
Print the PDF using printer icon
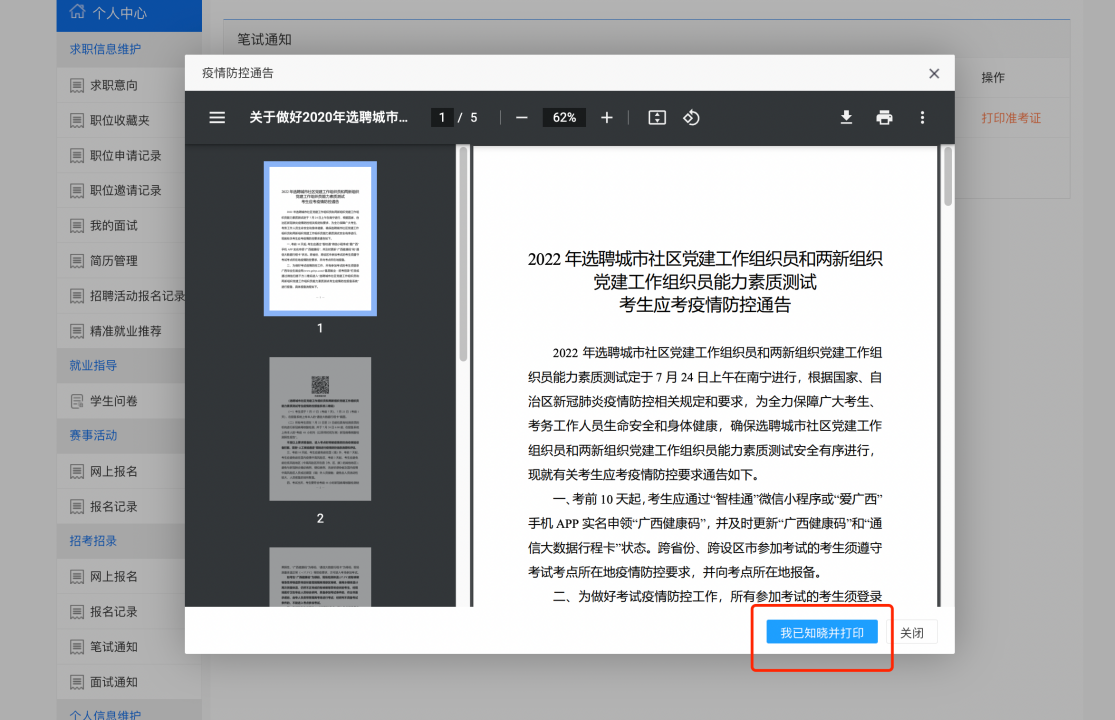pyautogui.click(x=884, y=118)
